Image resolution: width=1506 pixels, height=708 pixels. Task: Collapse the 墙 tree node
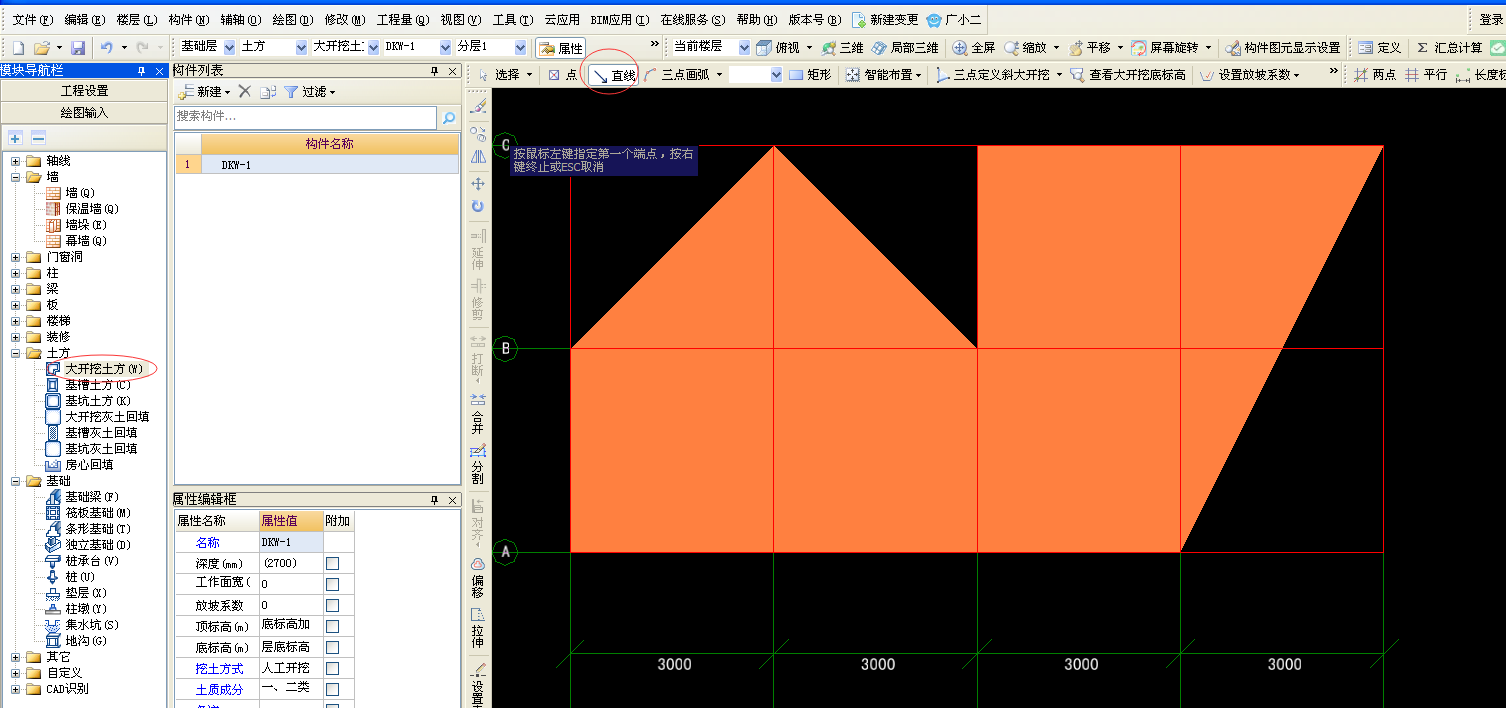click(15, 177)
